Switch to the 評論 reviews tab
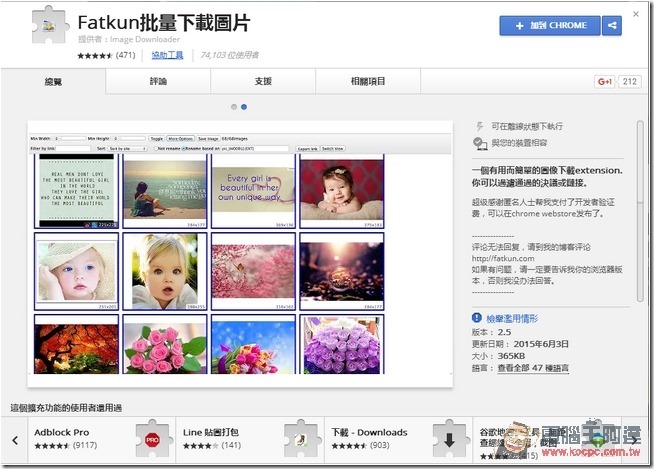This screenshot has width=654, height=469. pyautogui.click(x=158, y=81)
